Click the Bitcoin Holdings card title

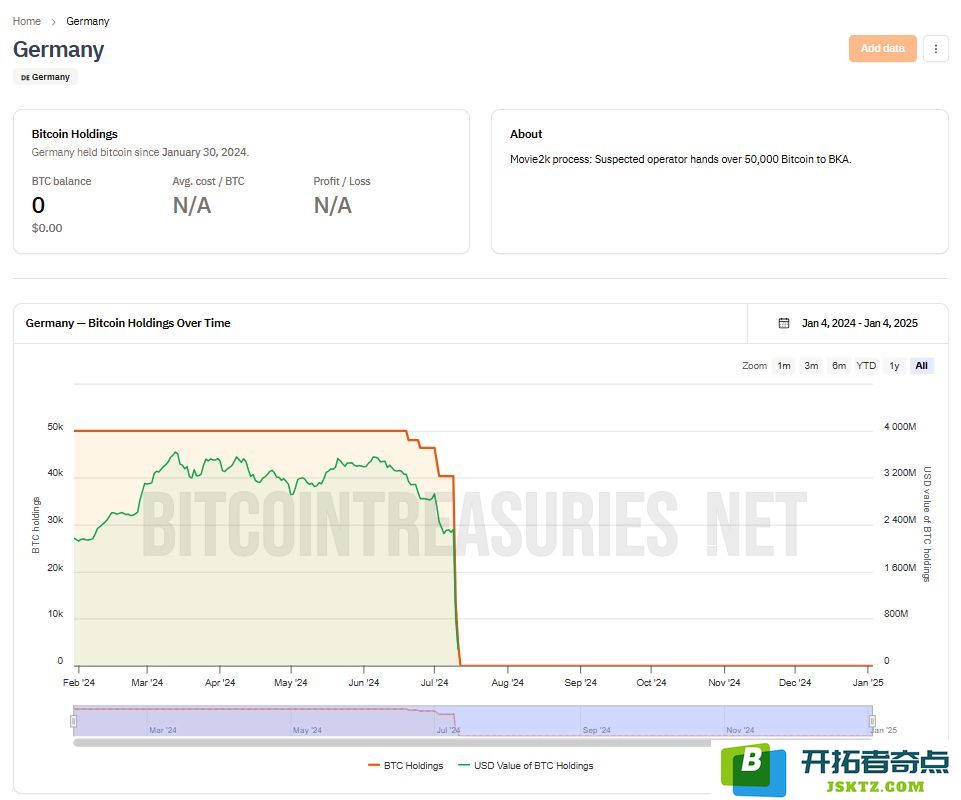pyautogui.click(x=75, y=134)
